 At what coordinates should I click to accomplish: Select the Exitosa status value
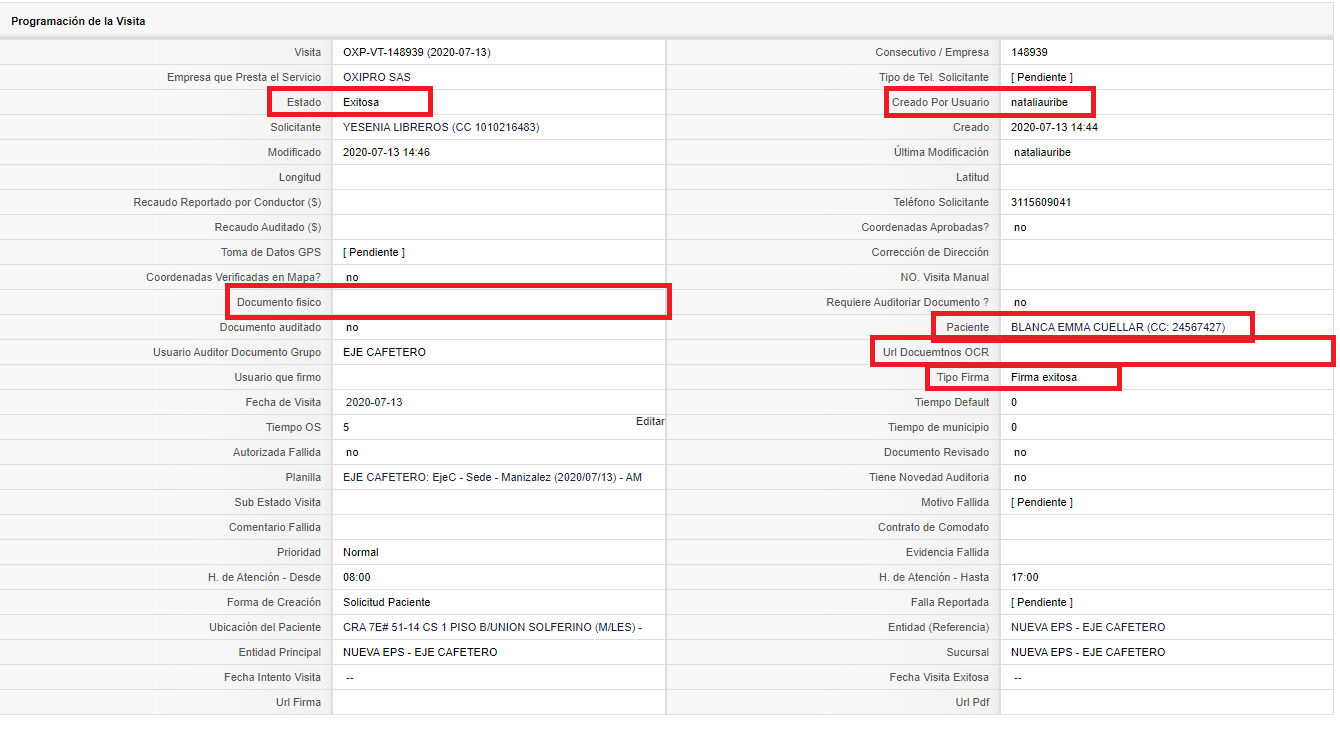click(x=361, y=102)
